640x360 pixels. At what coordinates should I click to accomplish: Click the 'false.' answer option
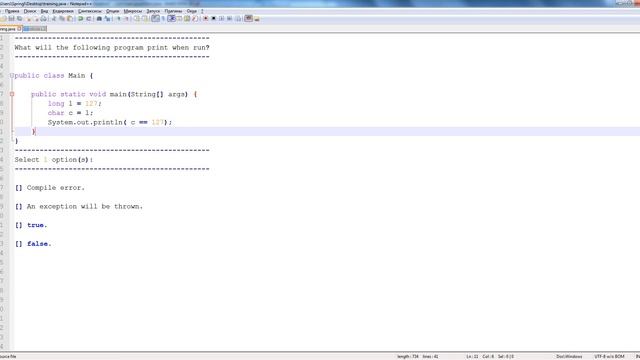(x=33, y=244)
